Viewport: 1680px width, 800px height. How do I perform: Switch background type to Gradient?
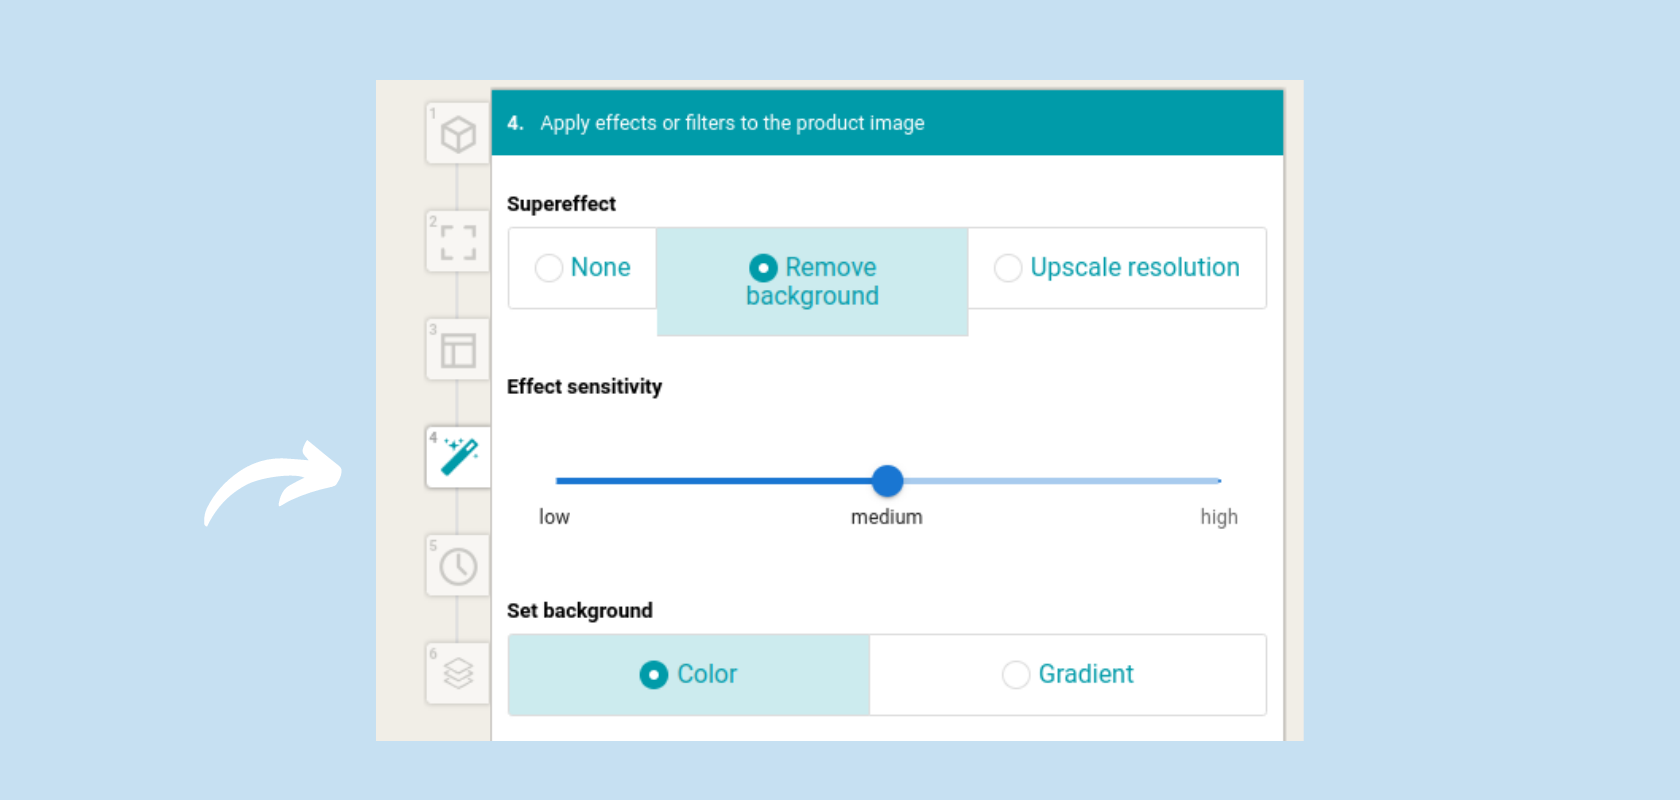[x=1067, y=675]
